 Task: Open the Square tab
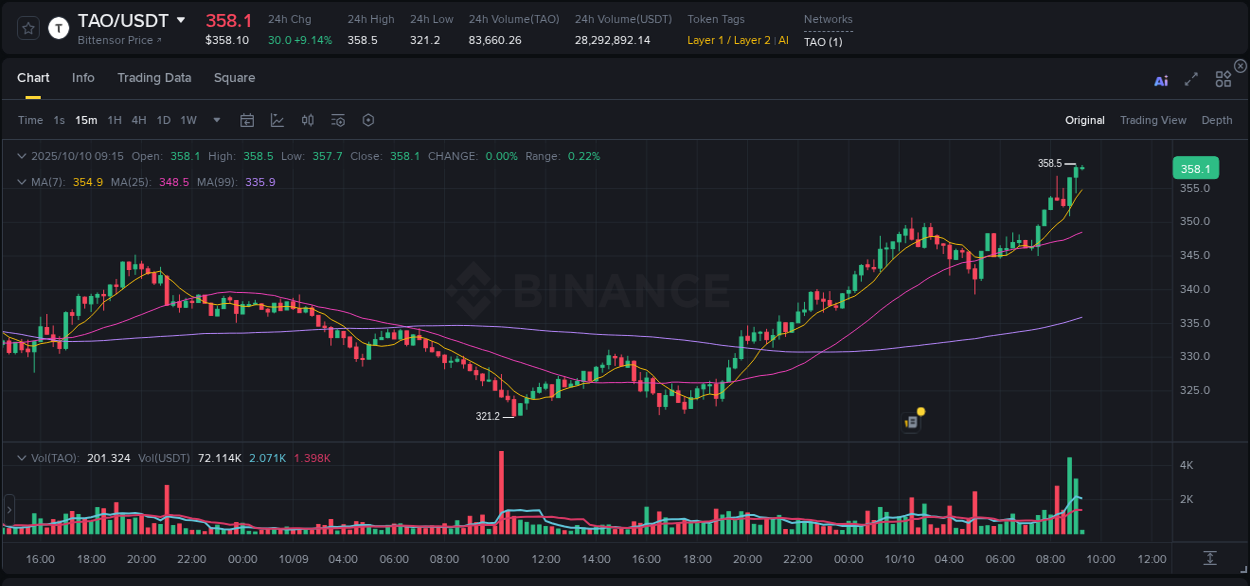point(234,77)
